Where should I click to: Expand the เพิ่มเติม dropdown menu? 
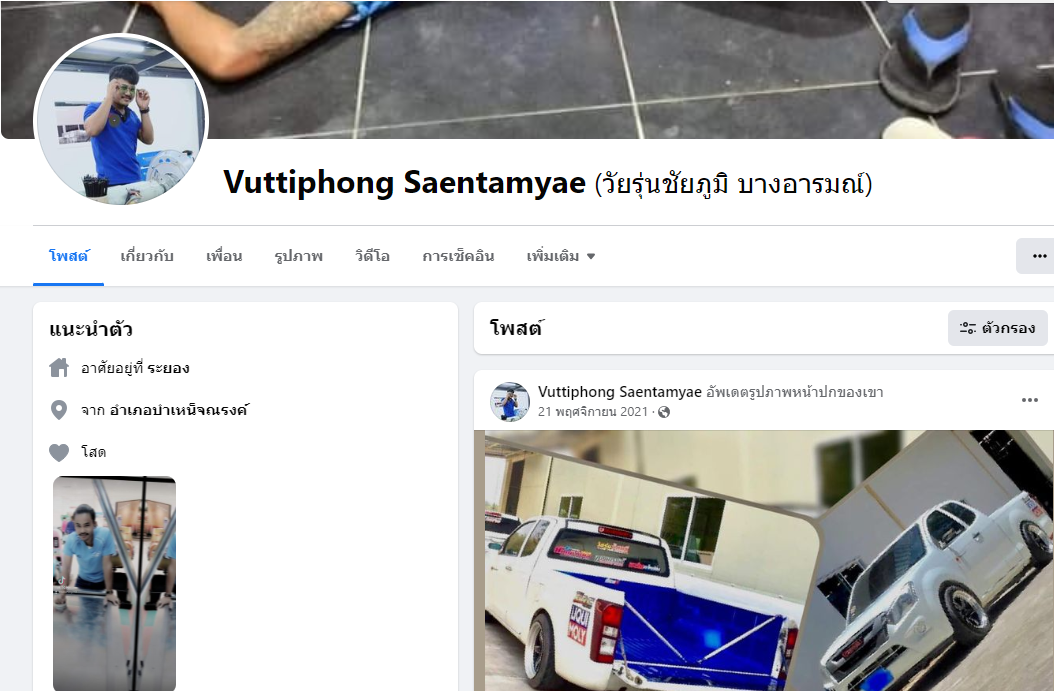click(x=561, y=256)
